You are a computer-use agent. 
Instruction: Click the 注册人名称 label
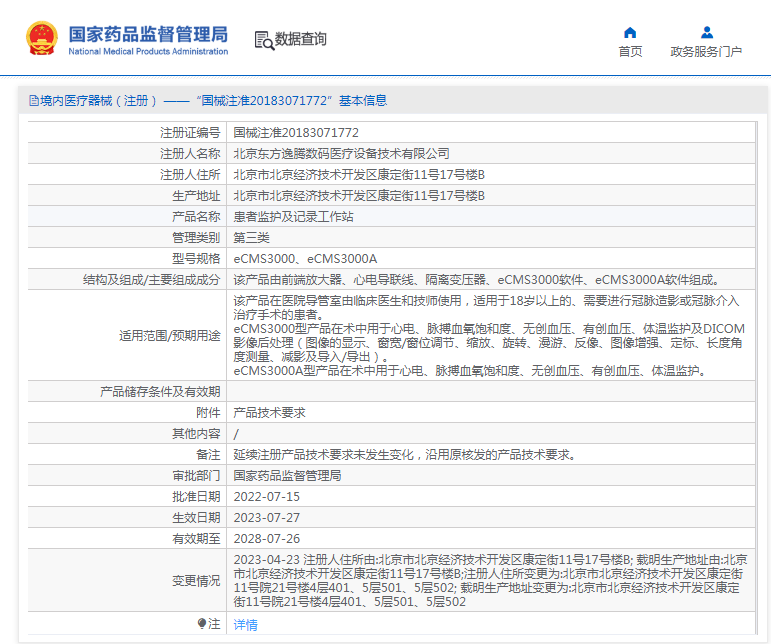(x=190, y=154)
